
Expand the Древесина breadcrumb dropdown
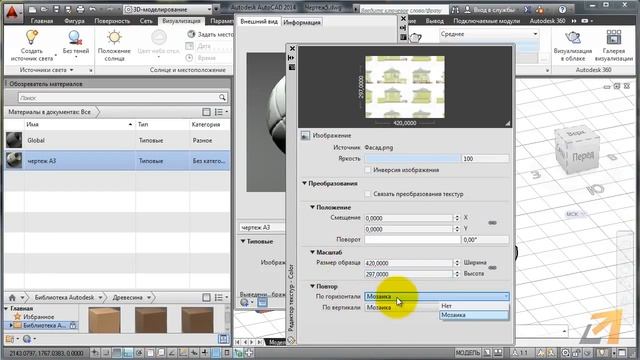pyautogui.click(x=149, y=298)
